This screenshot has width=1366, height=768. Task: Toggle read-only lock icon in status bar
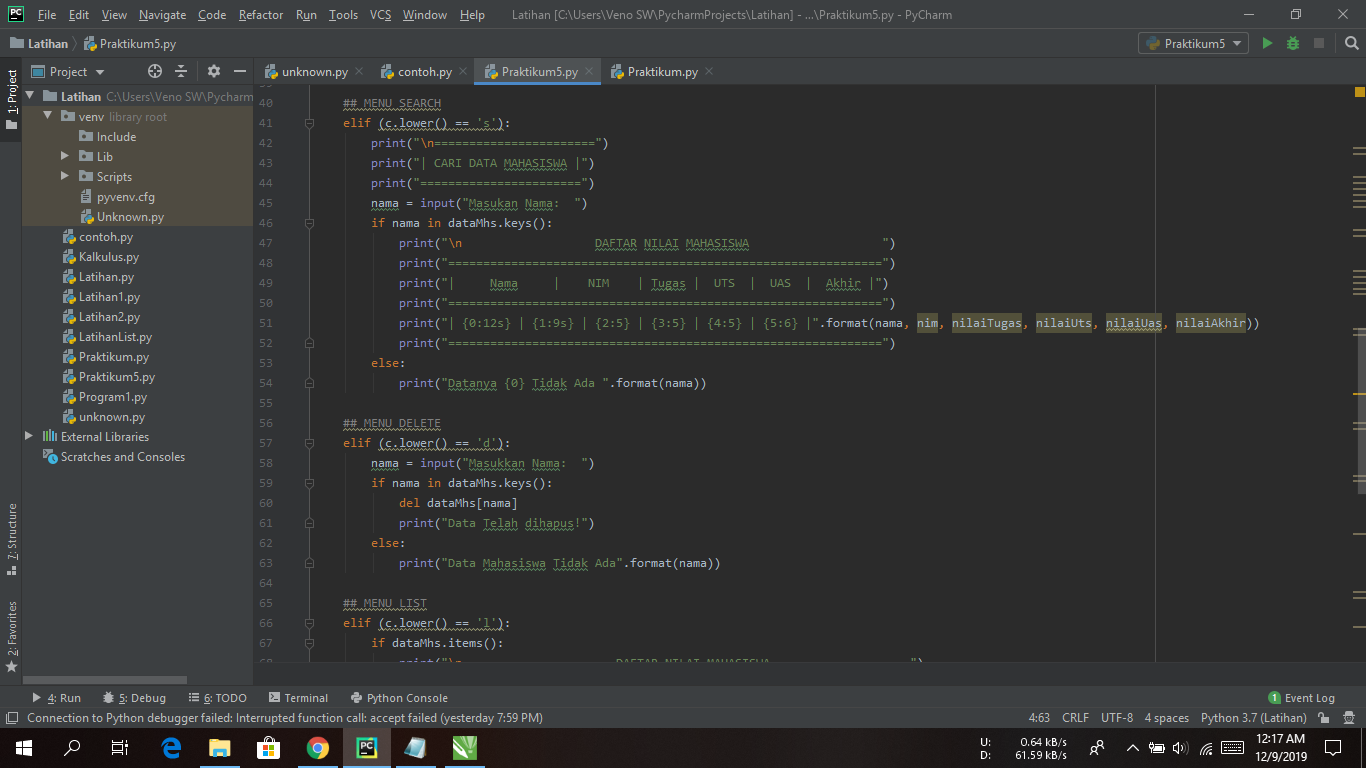click(x=1324, y=718)
